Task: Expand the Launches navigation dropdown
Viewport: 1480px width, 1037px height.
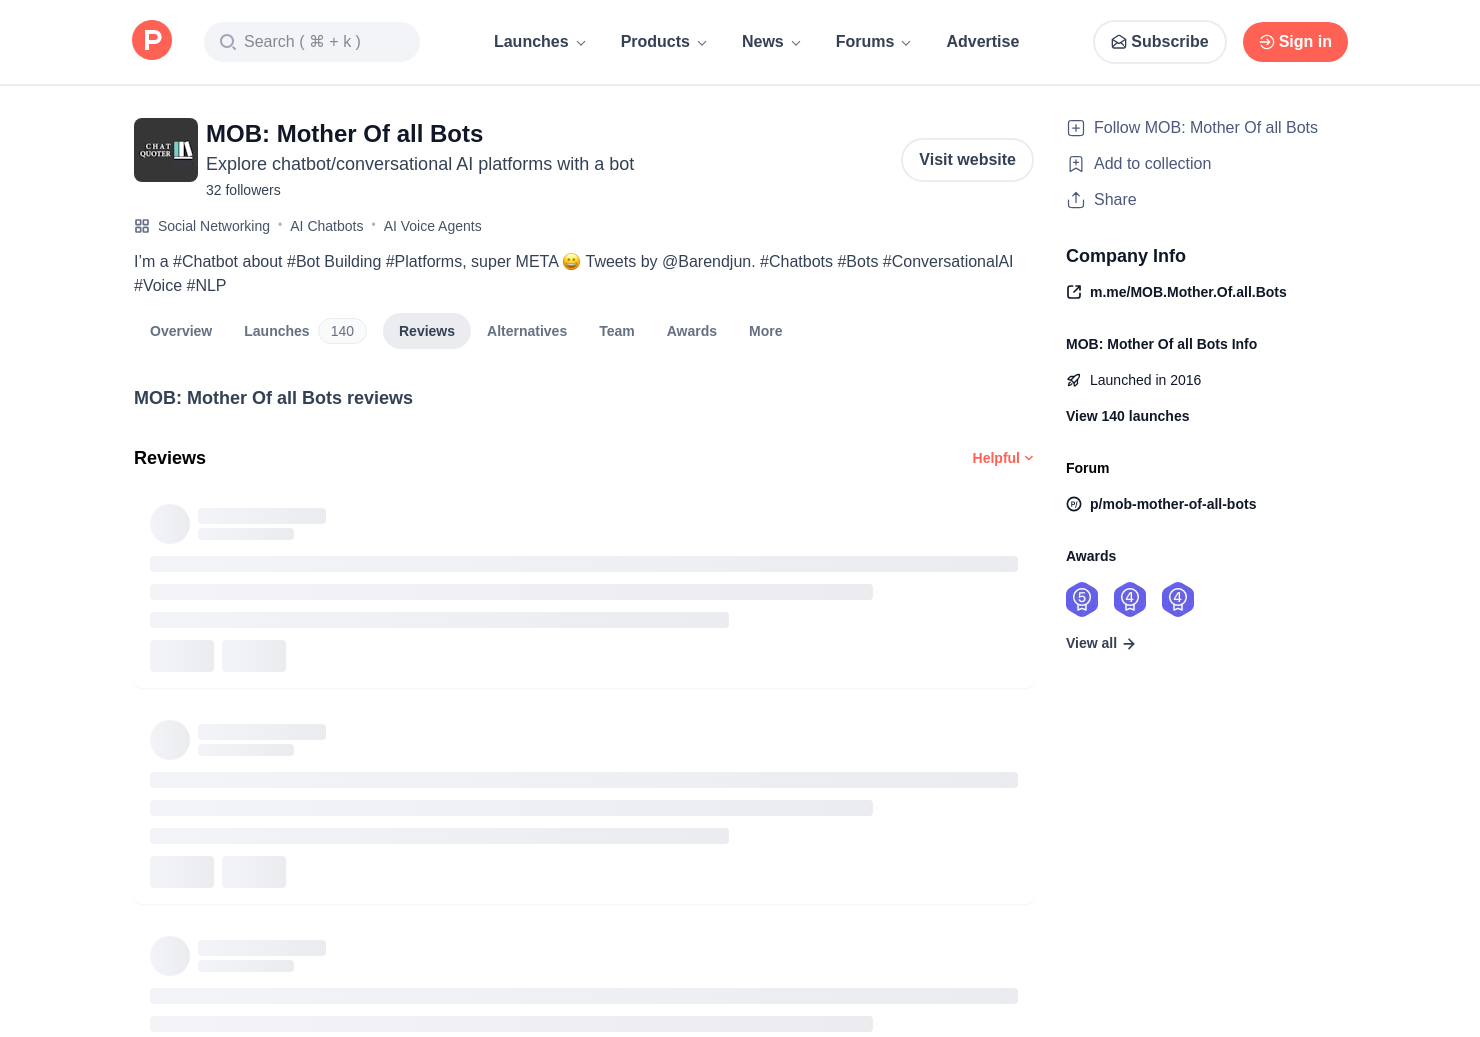Action: click(540, 42)
